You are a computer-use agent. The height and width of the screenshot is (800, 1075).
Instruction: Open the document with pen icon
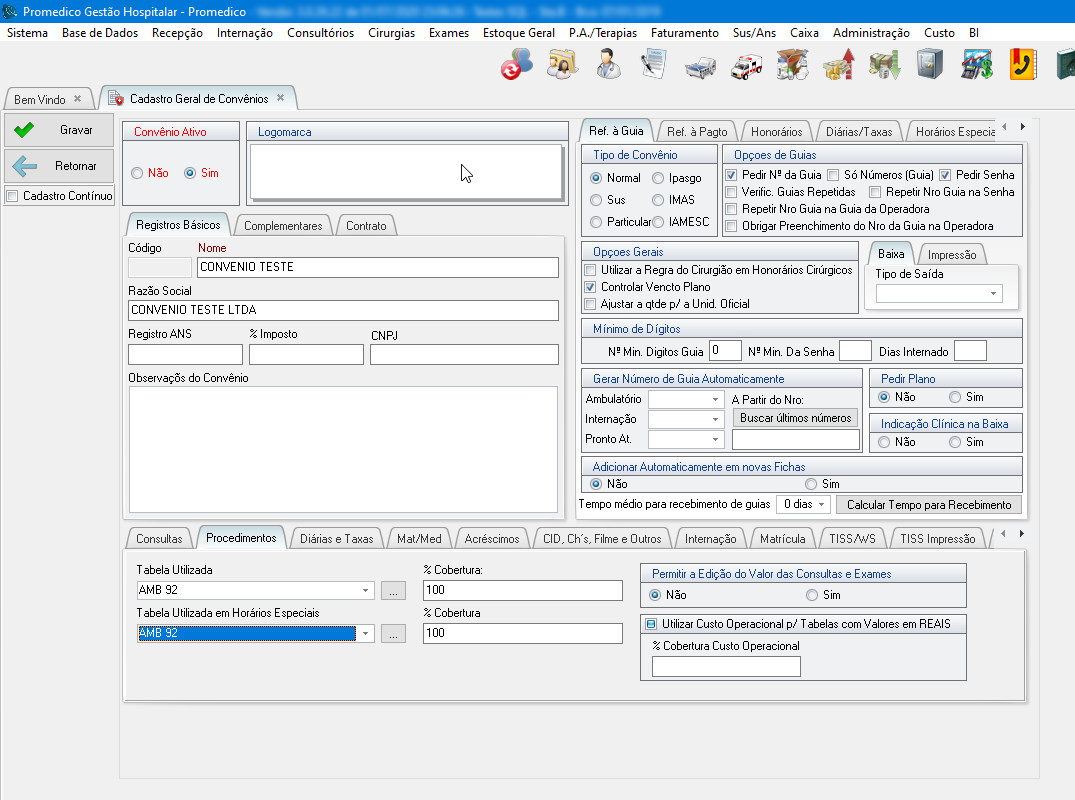654,65
